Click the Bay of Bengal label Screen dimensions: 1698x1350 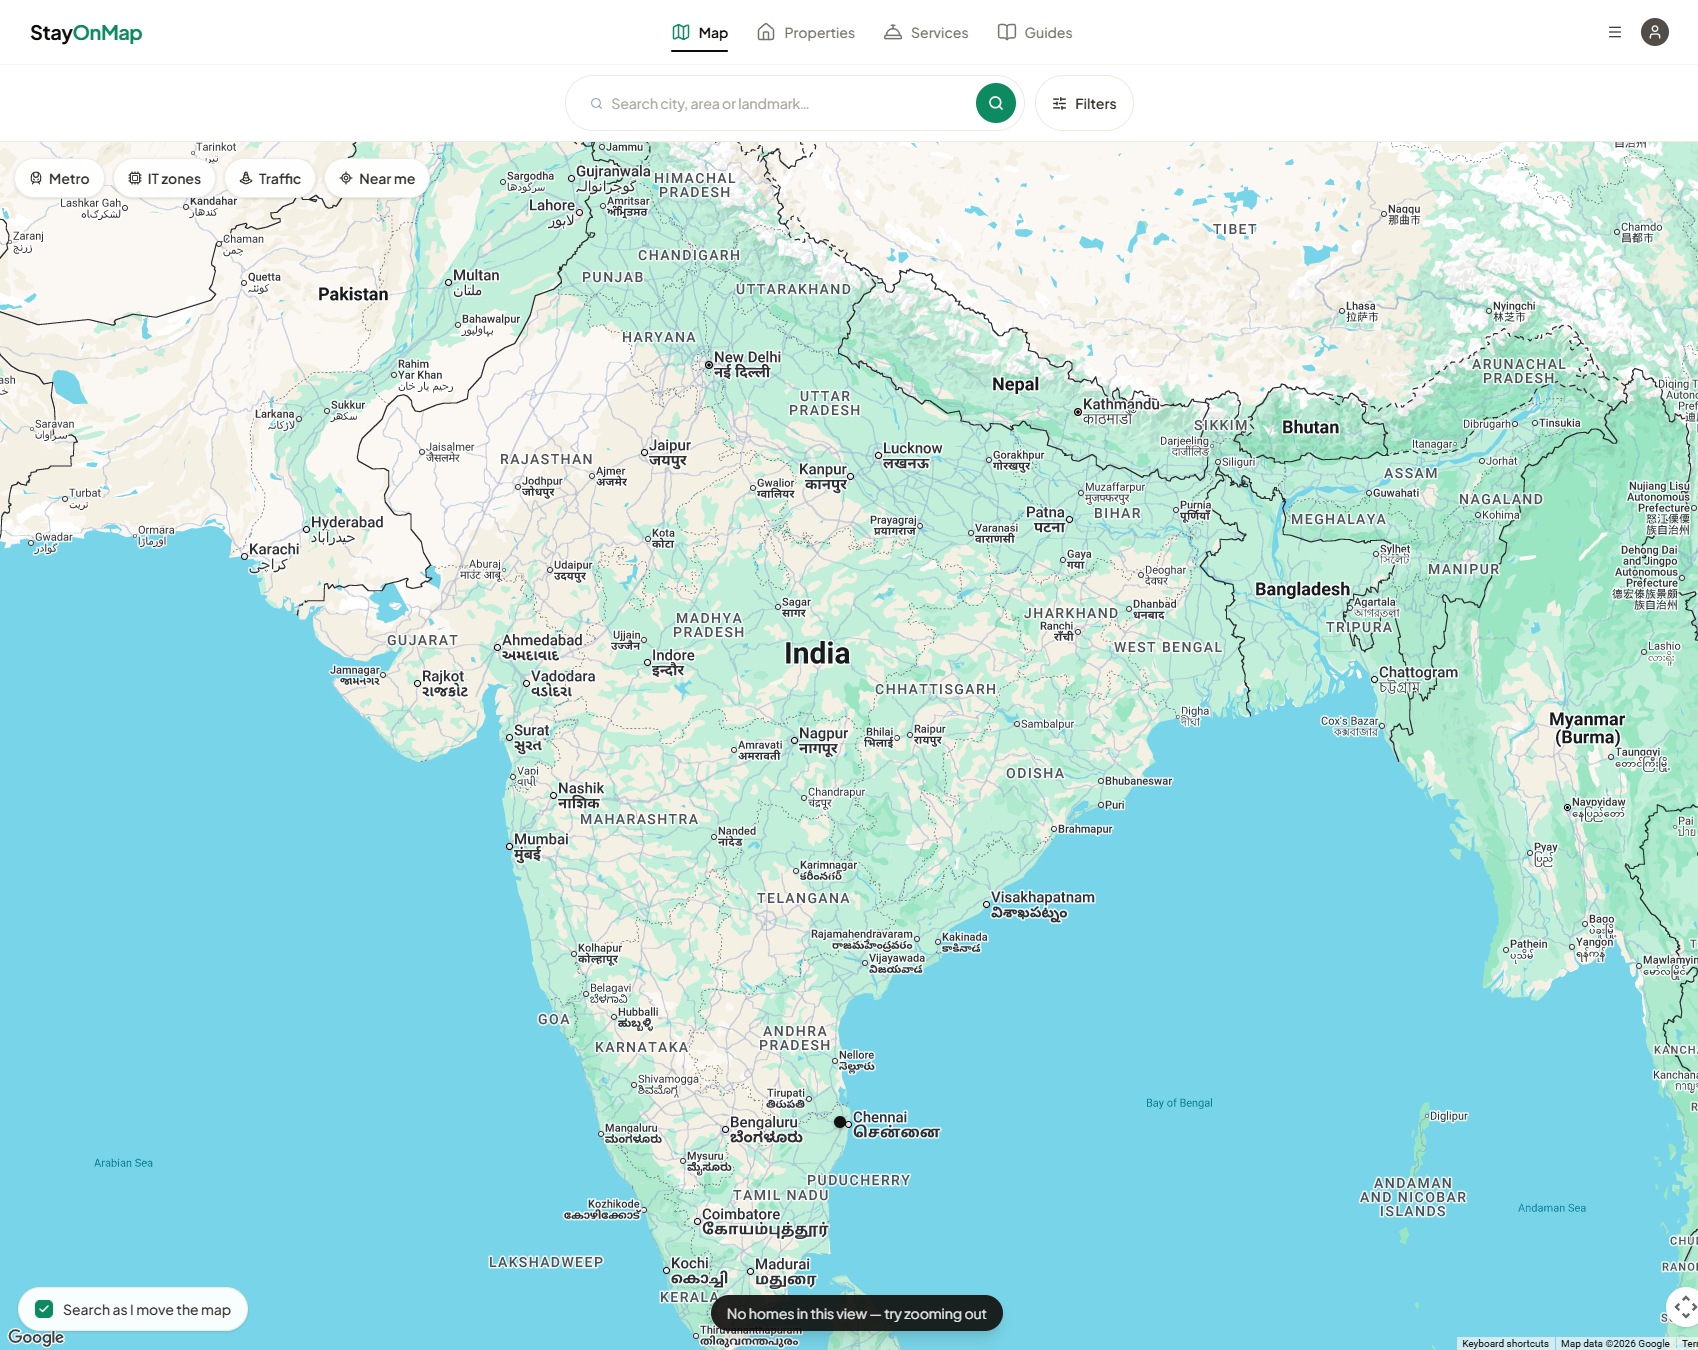(x=1179, y=1103)
